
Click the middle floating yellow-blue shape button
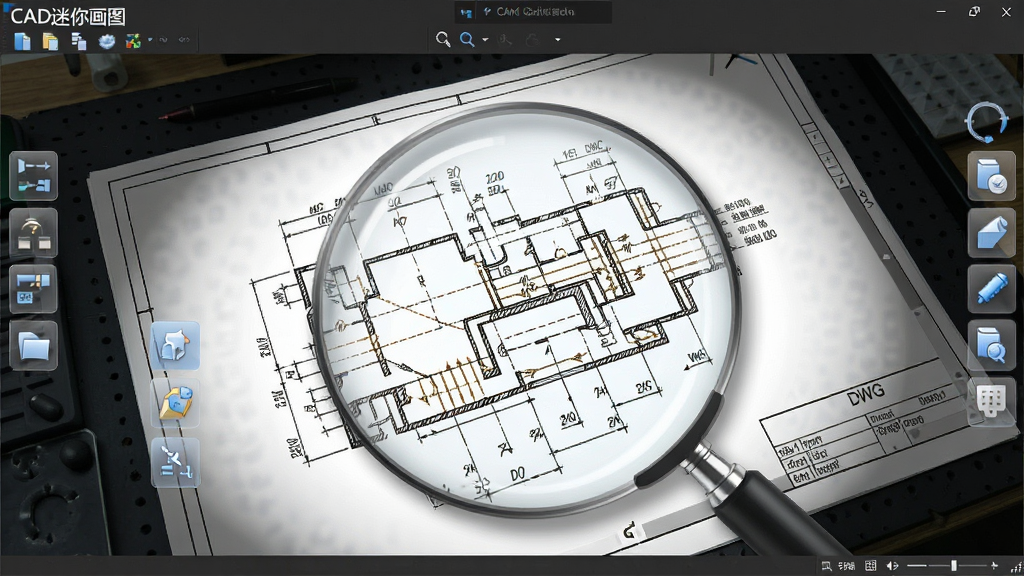(176, 403)
